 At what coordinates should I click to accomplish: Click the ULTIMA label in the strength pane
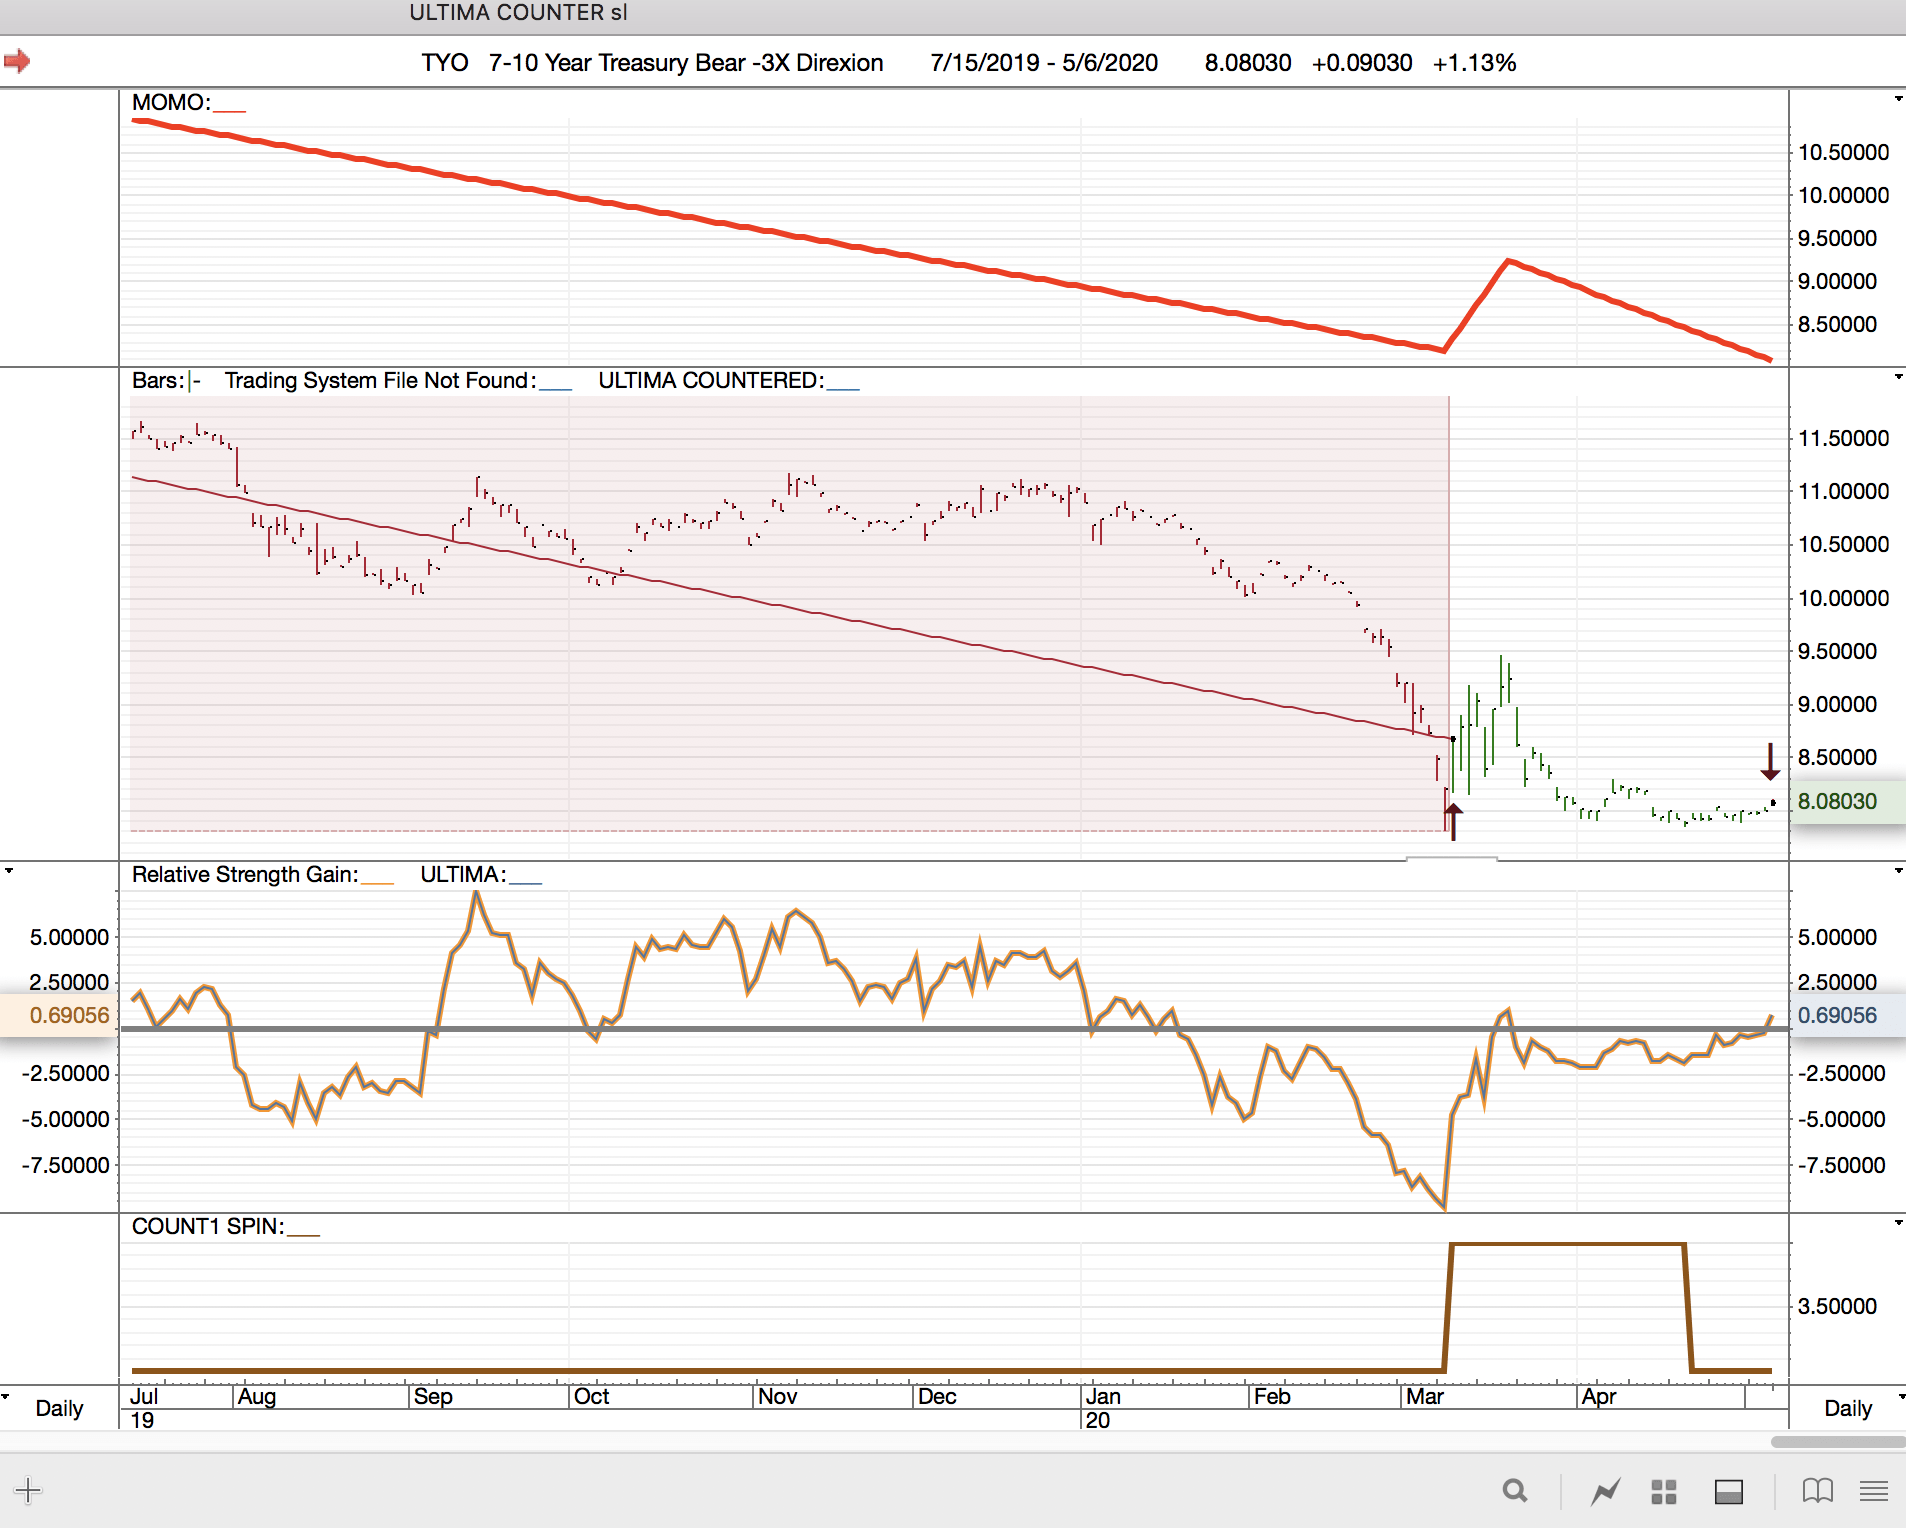point(463,875)
